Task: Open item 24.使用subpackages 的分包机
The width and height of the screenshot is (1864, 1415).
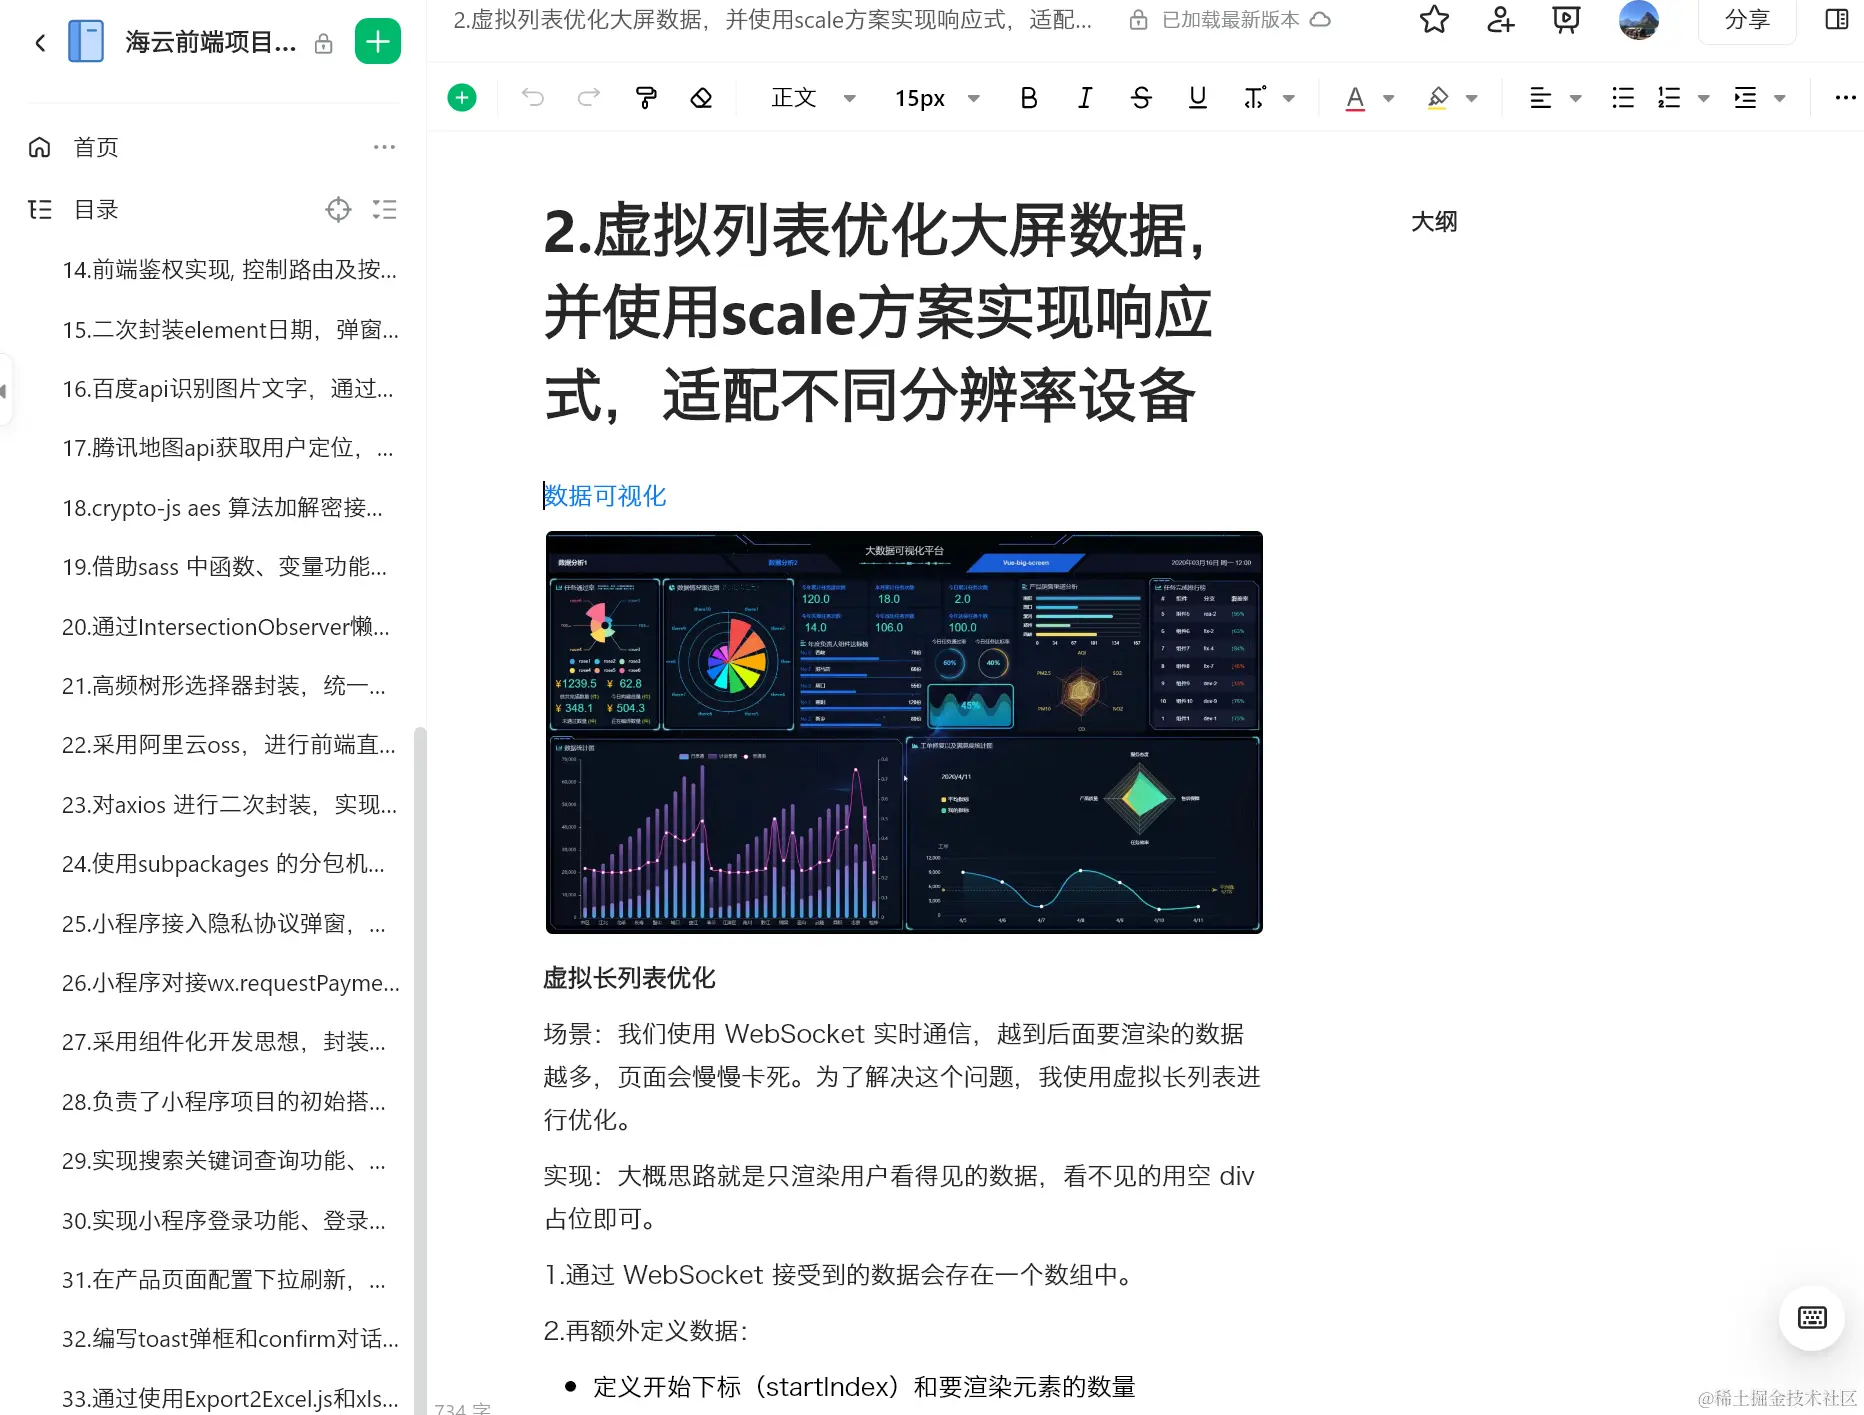Action: pos(223,864)
